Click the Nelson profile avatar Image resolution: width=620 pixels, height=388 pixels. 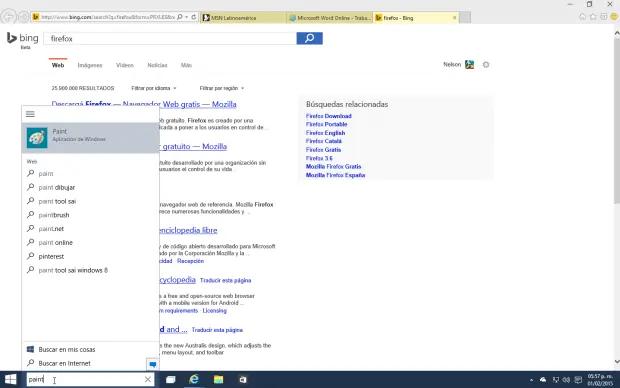[x=469, y=64]
